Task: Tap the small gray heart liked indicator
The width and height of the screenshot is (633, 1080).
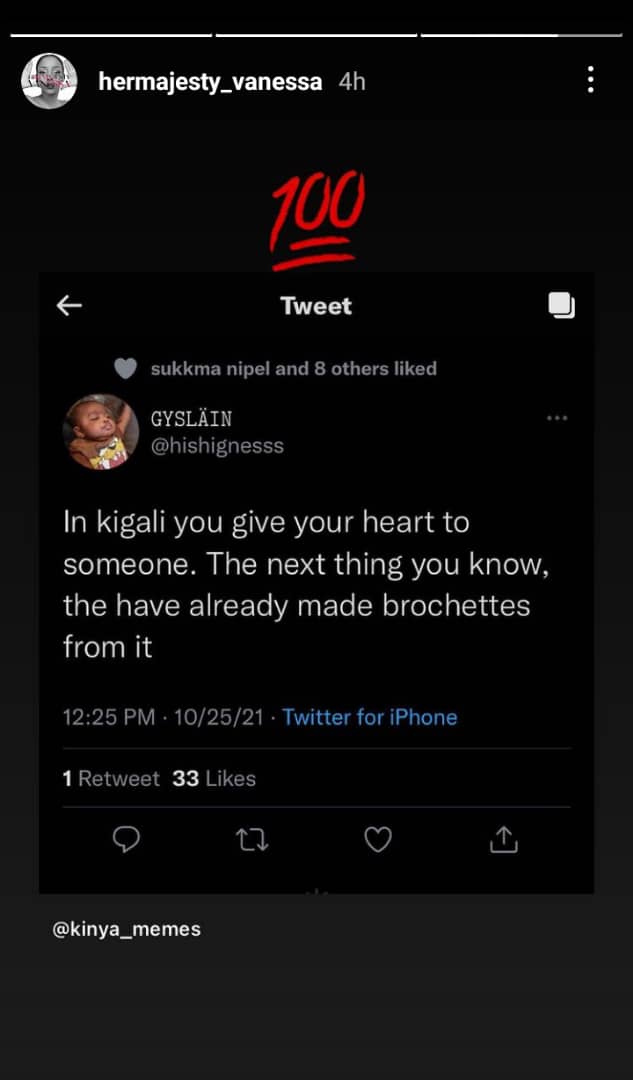Action: [125, 369]
